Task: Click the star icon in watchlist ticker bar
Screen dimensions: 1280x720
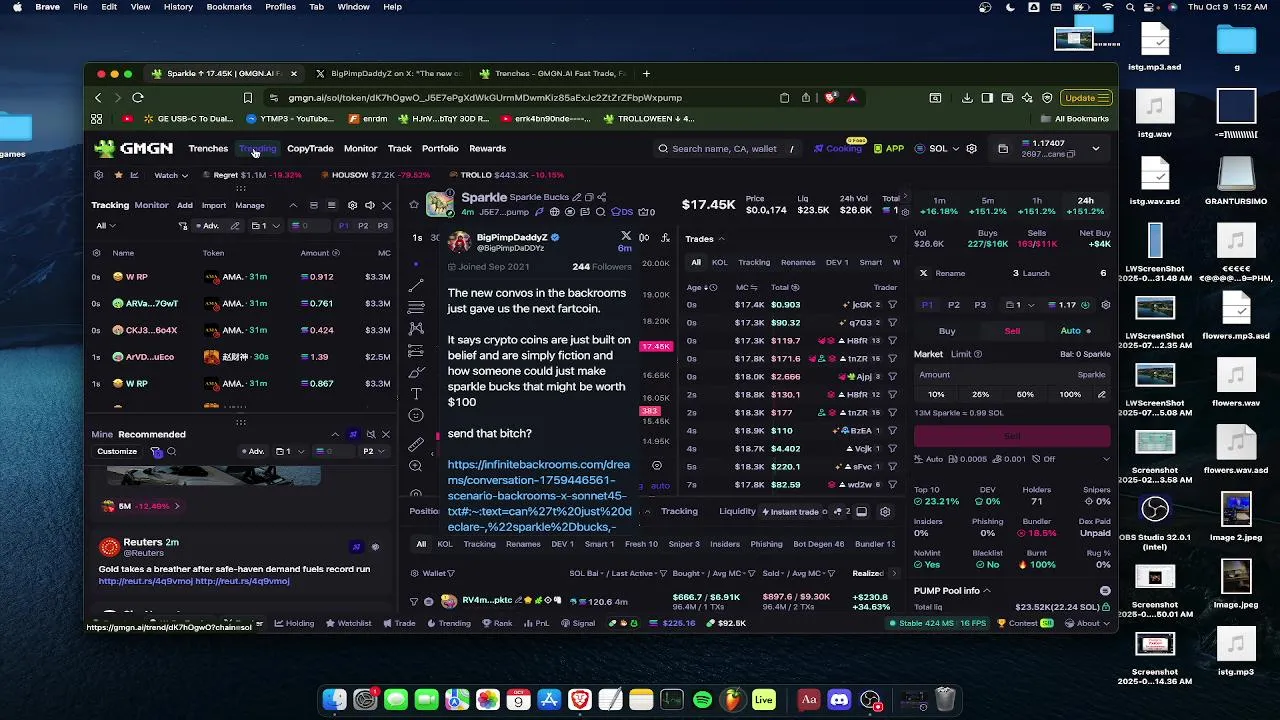Action: pos(118,175)
